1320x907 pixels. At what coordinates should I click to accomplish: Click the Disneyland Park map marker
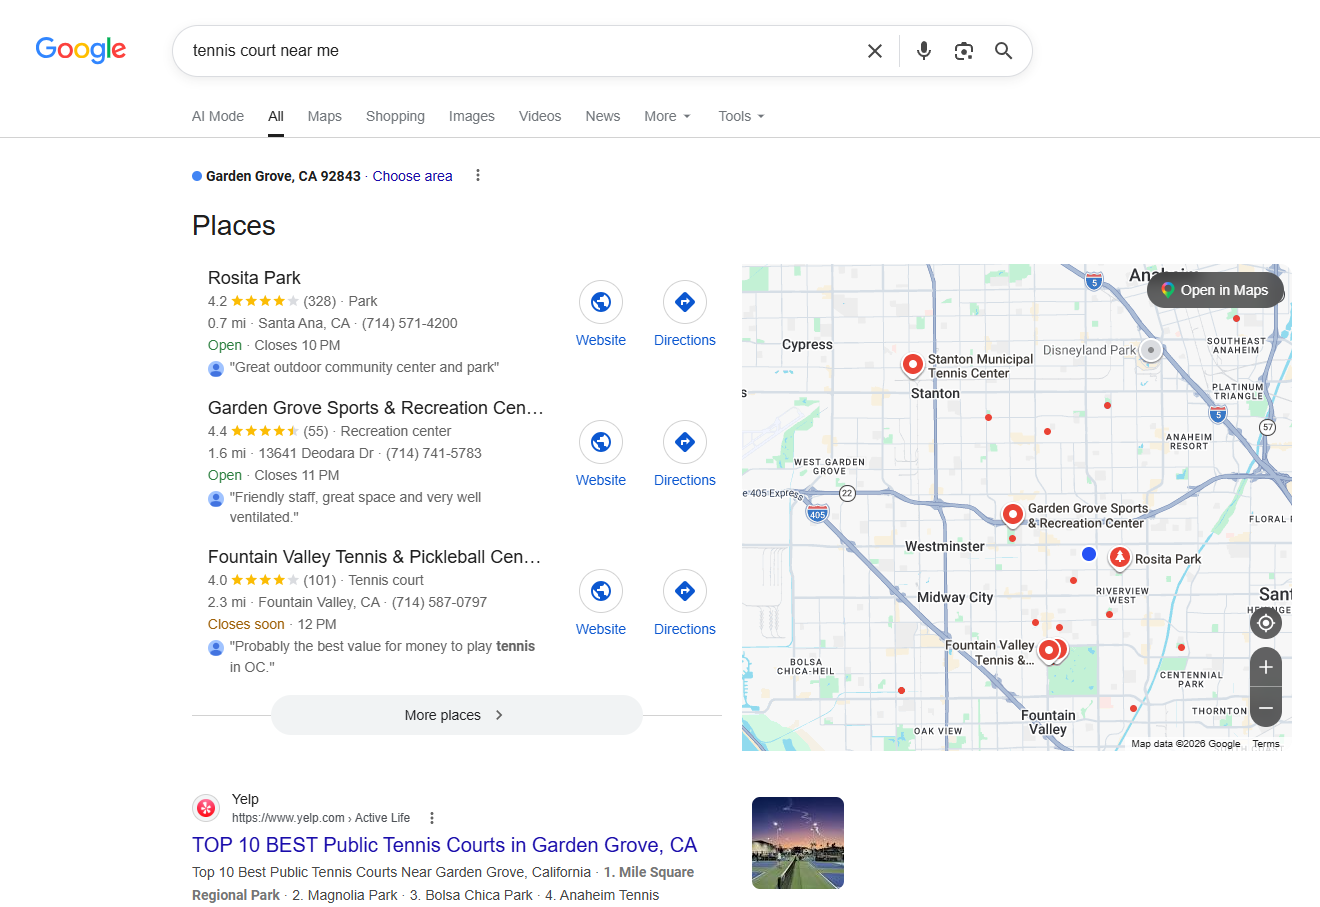(x=1151, y=350)
